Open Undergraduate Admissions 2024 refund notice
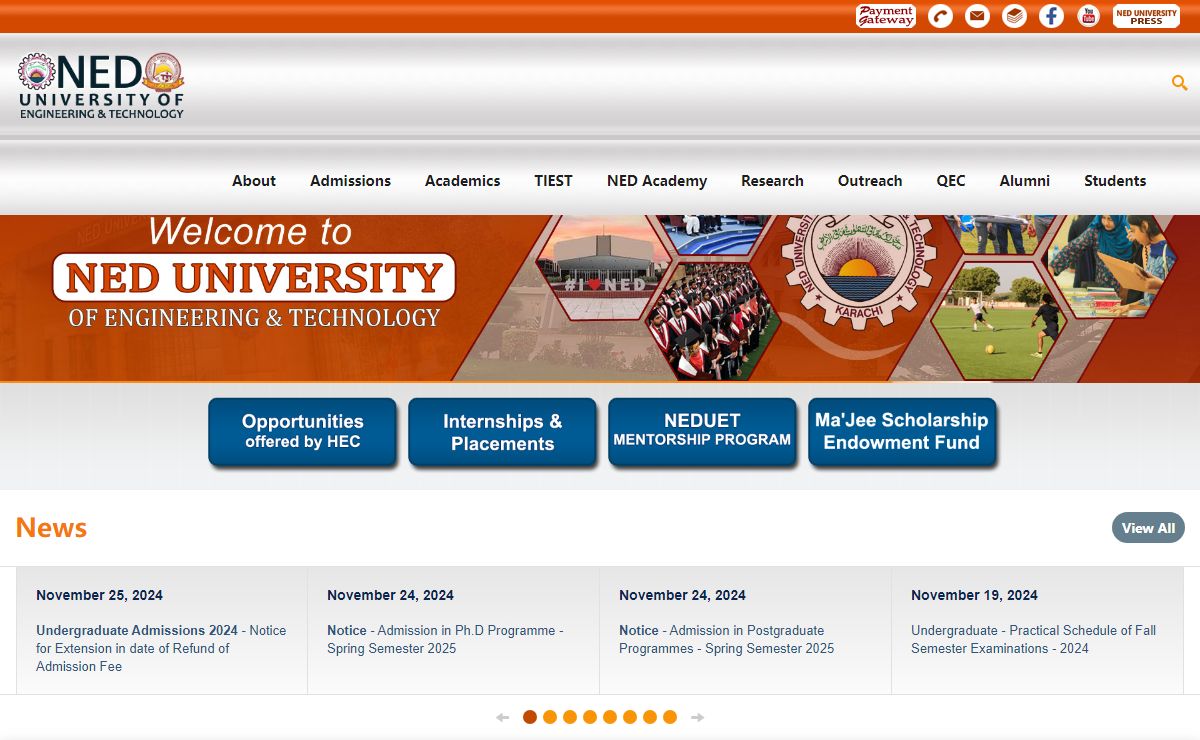Viewport: 1200px width, 740px height. (x=161, y=648)
